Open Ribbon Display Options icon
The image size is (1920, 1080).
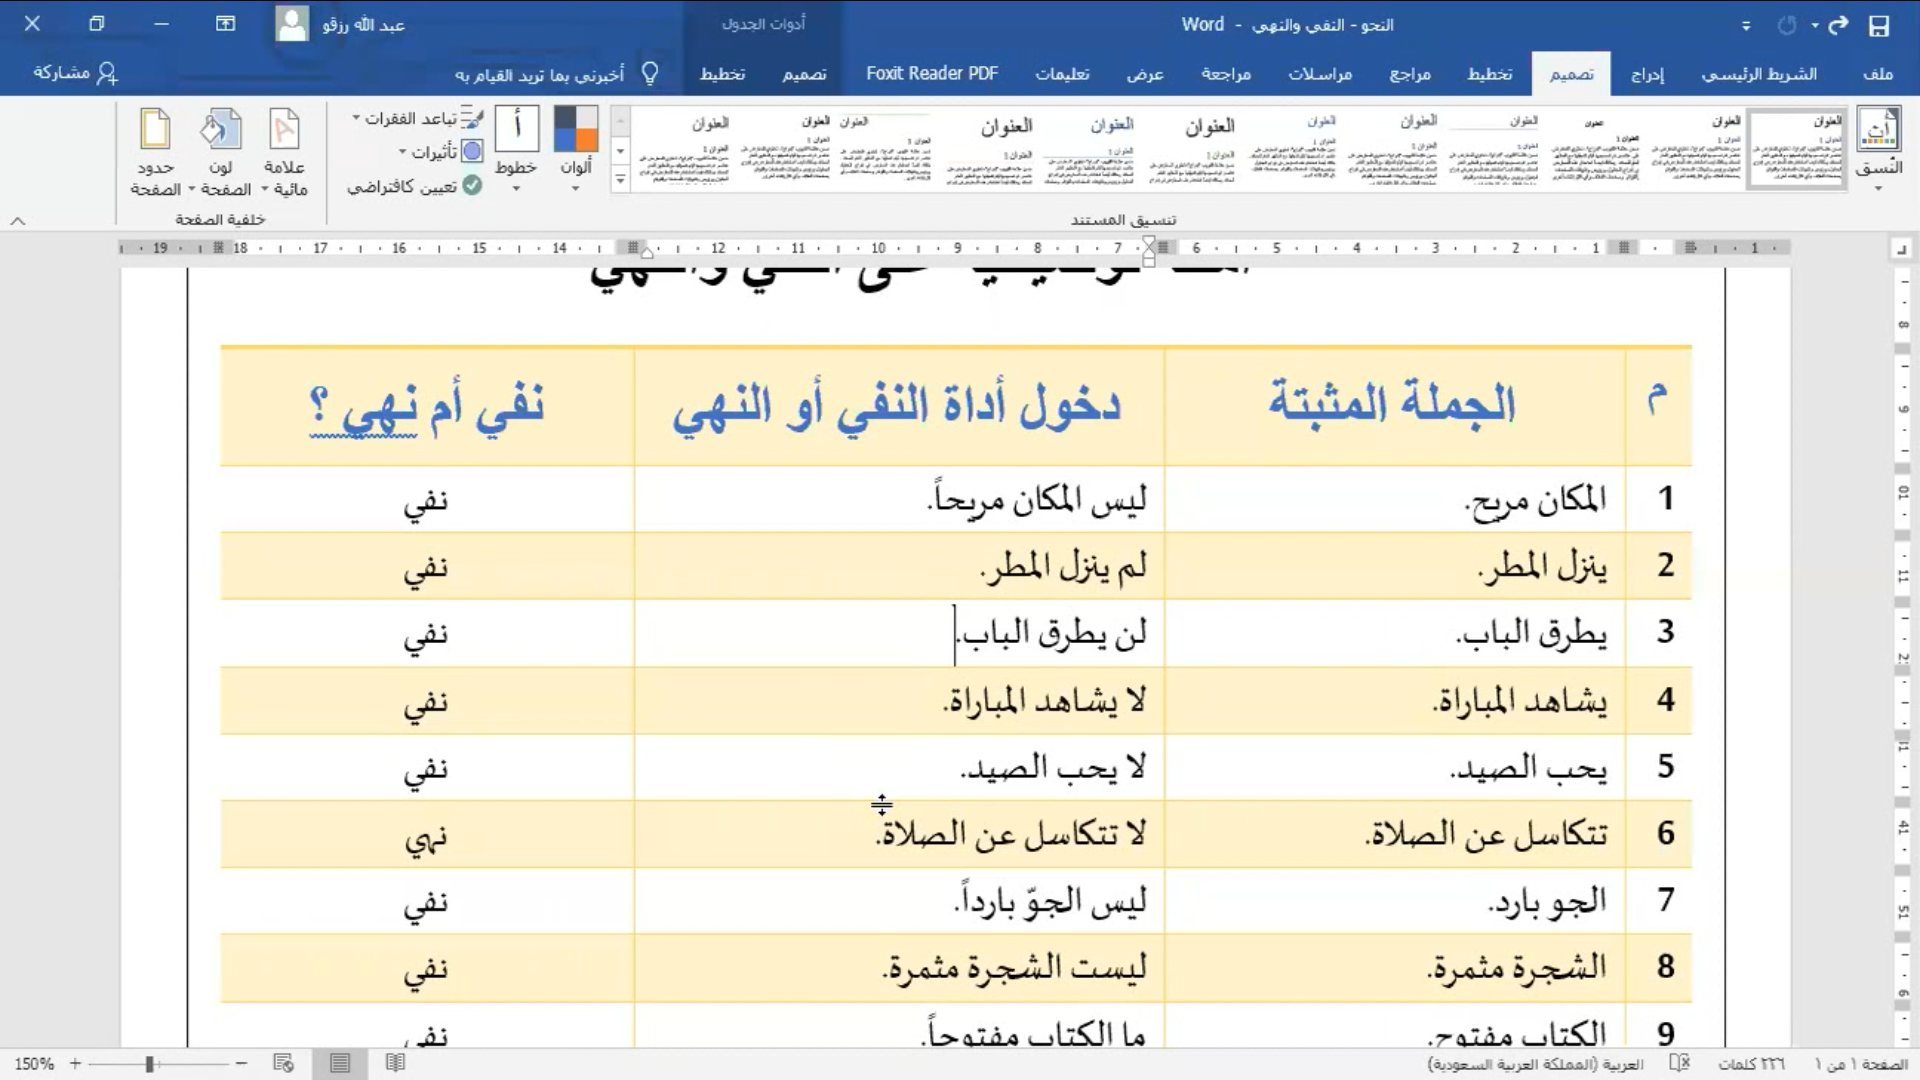(226, 24)
